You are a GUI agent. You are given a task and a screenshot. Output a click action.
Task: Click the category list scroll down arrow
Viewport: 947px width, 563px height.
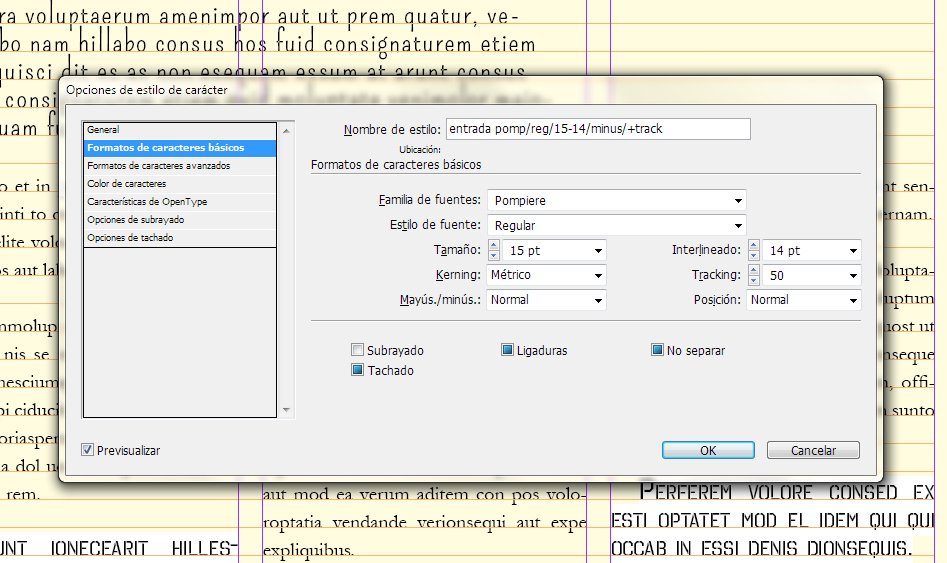tap(286, 410)
